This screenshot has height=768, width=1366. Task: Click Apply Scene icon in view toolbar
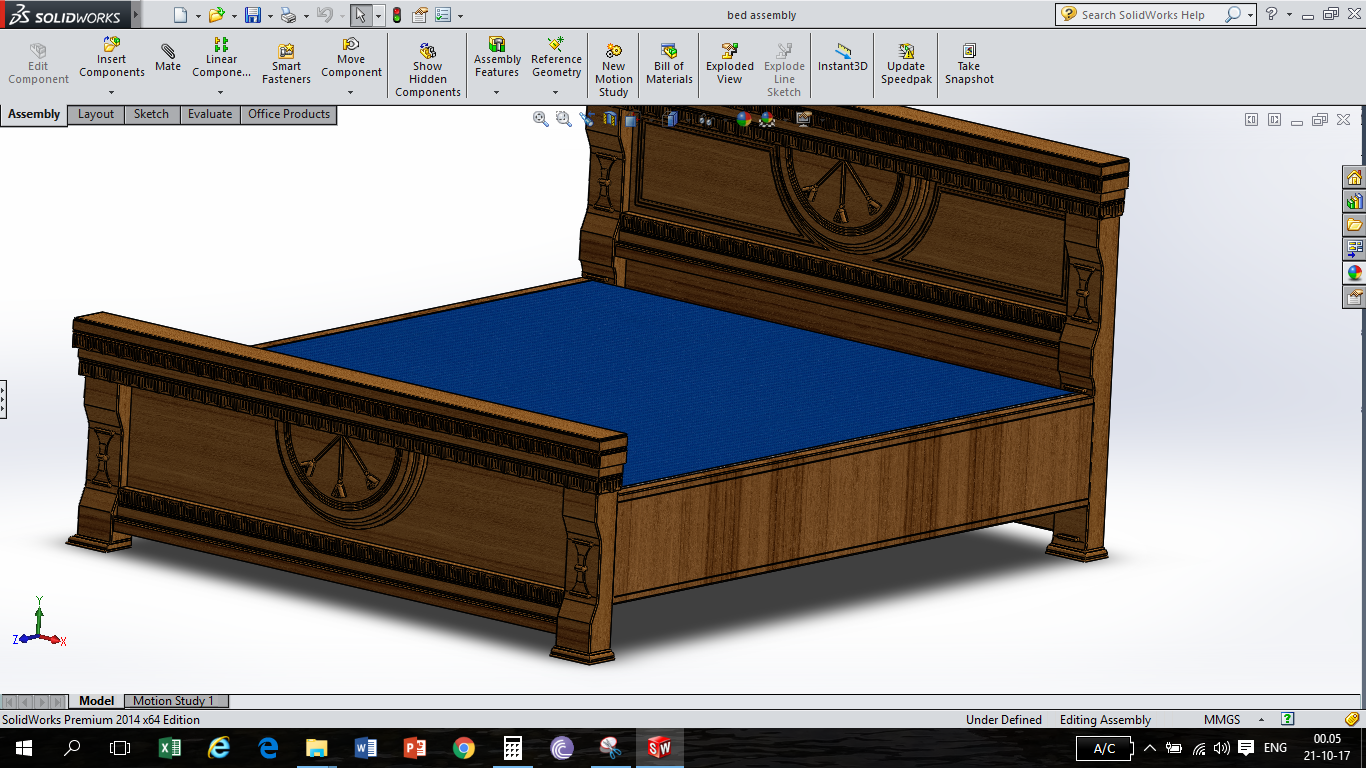coord(767,119)
